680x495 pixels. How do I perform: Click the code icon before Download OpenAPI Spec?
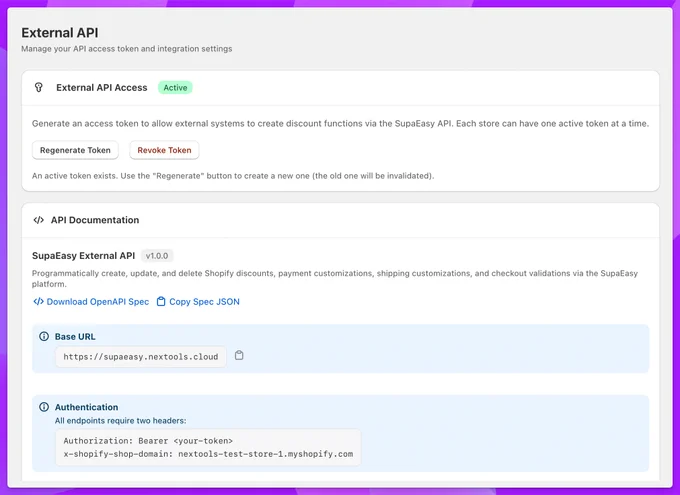(x=38, y=302)
